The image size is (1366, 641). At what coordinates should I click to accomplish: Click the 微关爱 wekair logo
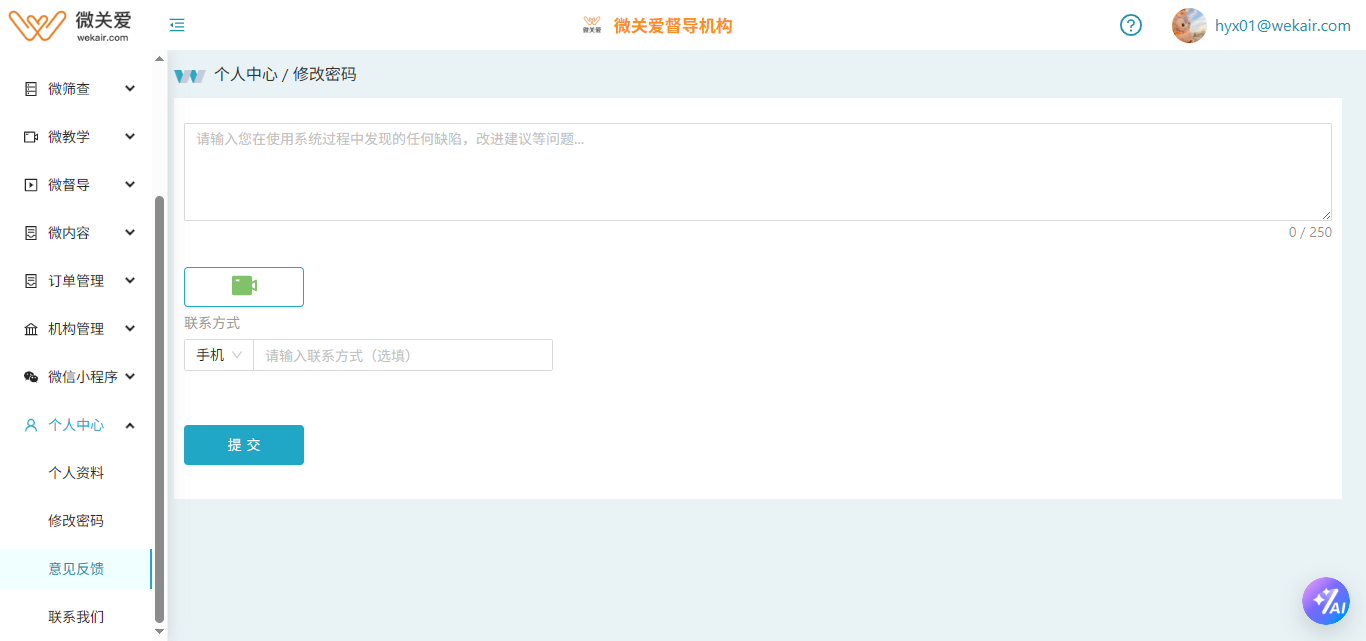click(x=70, y=26)
